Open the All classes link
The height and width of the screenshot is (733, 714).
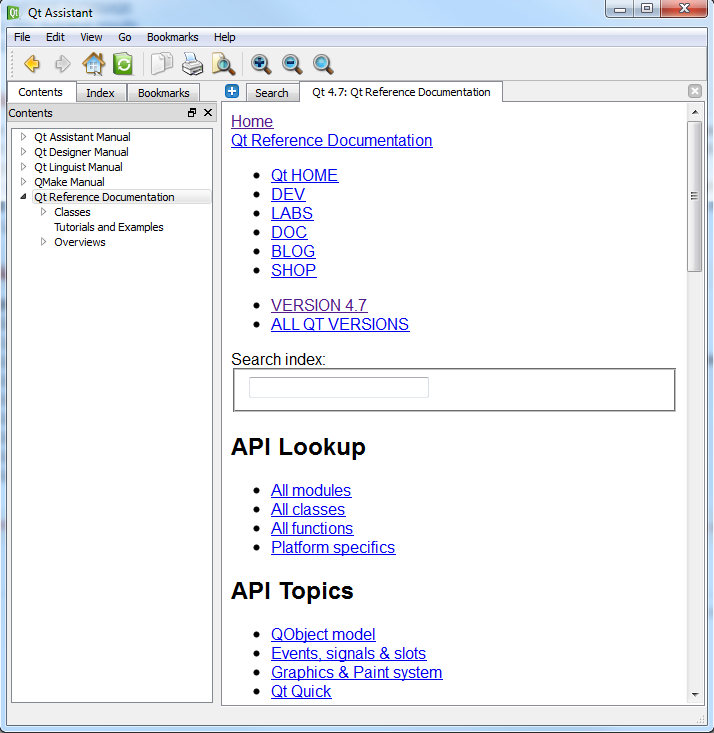point(308,510)
